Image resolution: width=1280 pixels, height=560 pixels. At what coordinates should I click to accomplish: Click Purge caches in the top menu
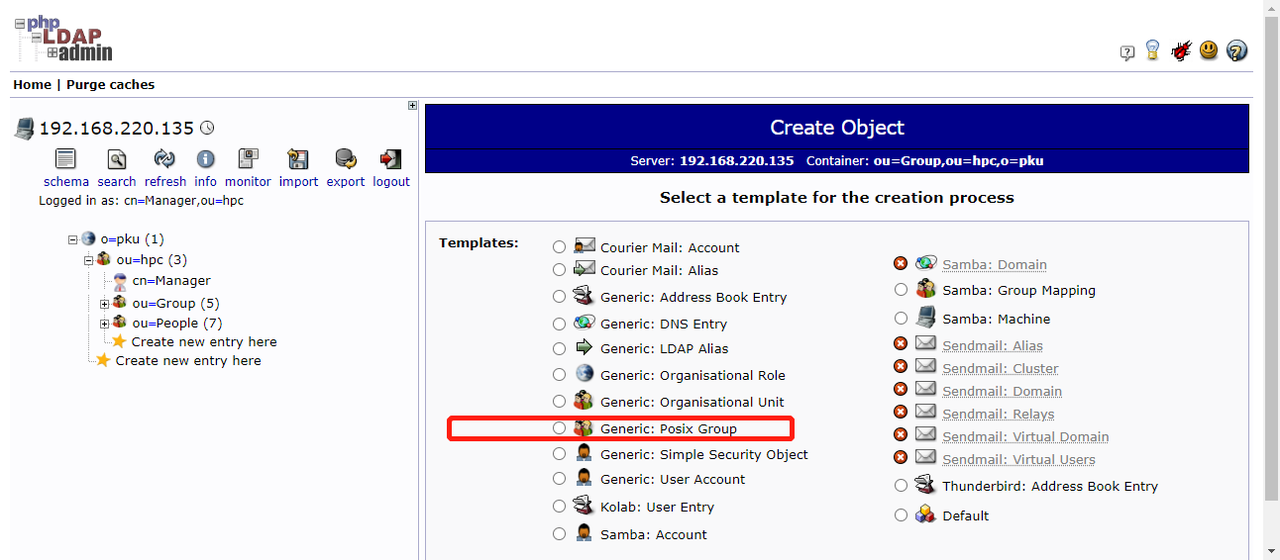pos(110,85)
